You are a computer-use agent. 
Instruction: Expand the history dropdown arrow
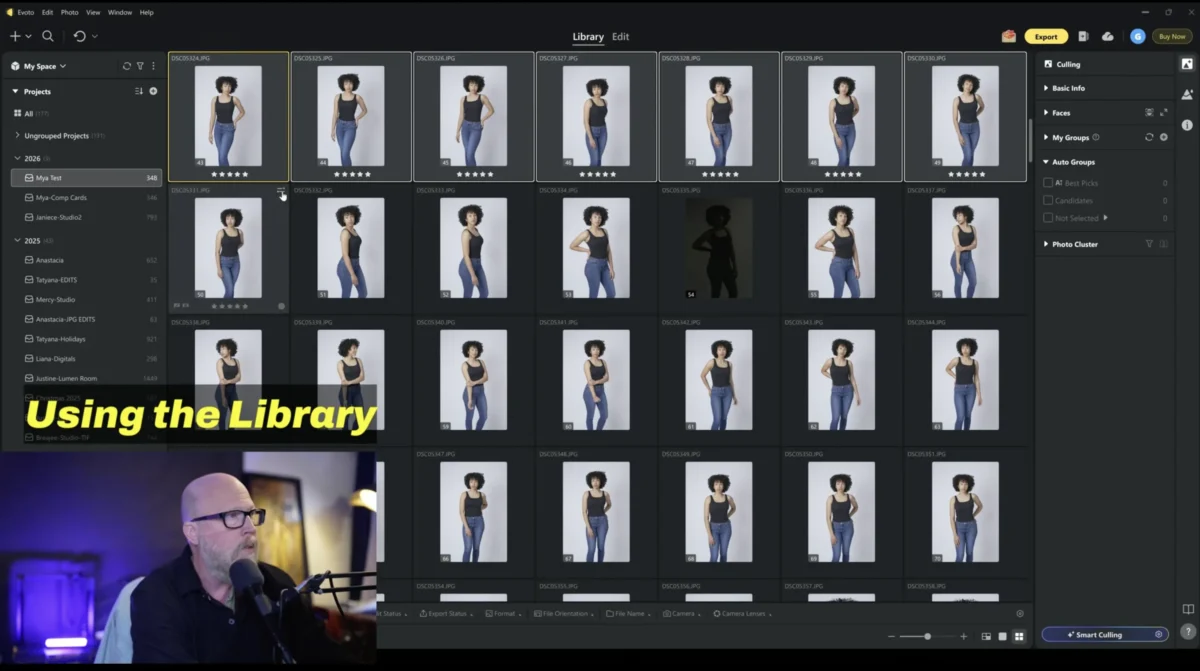point(95,36)
